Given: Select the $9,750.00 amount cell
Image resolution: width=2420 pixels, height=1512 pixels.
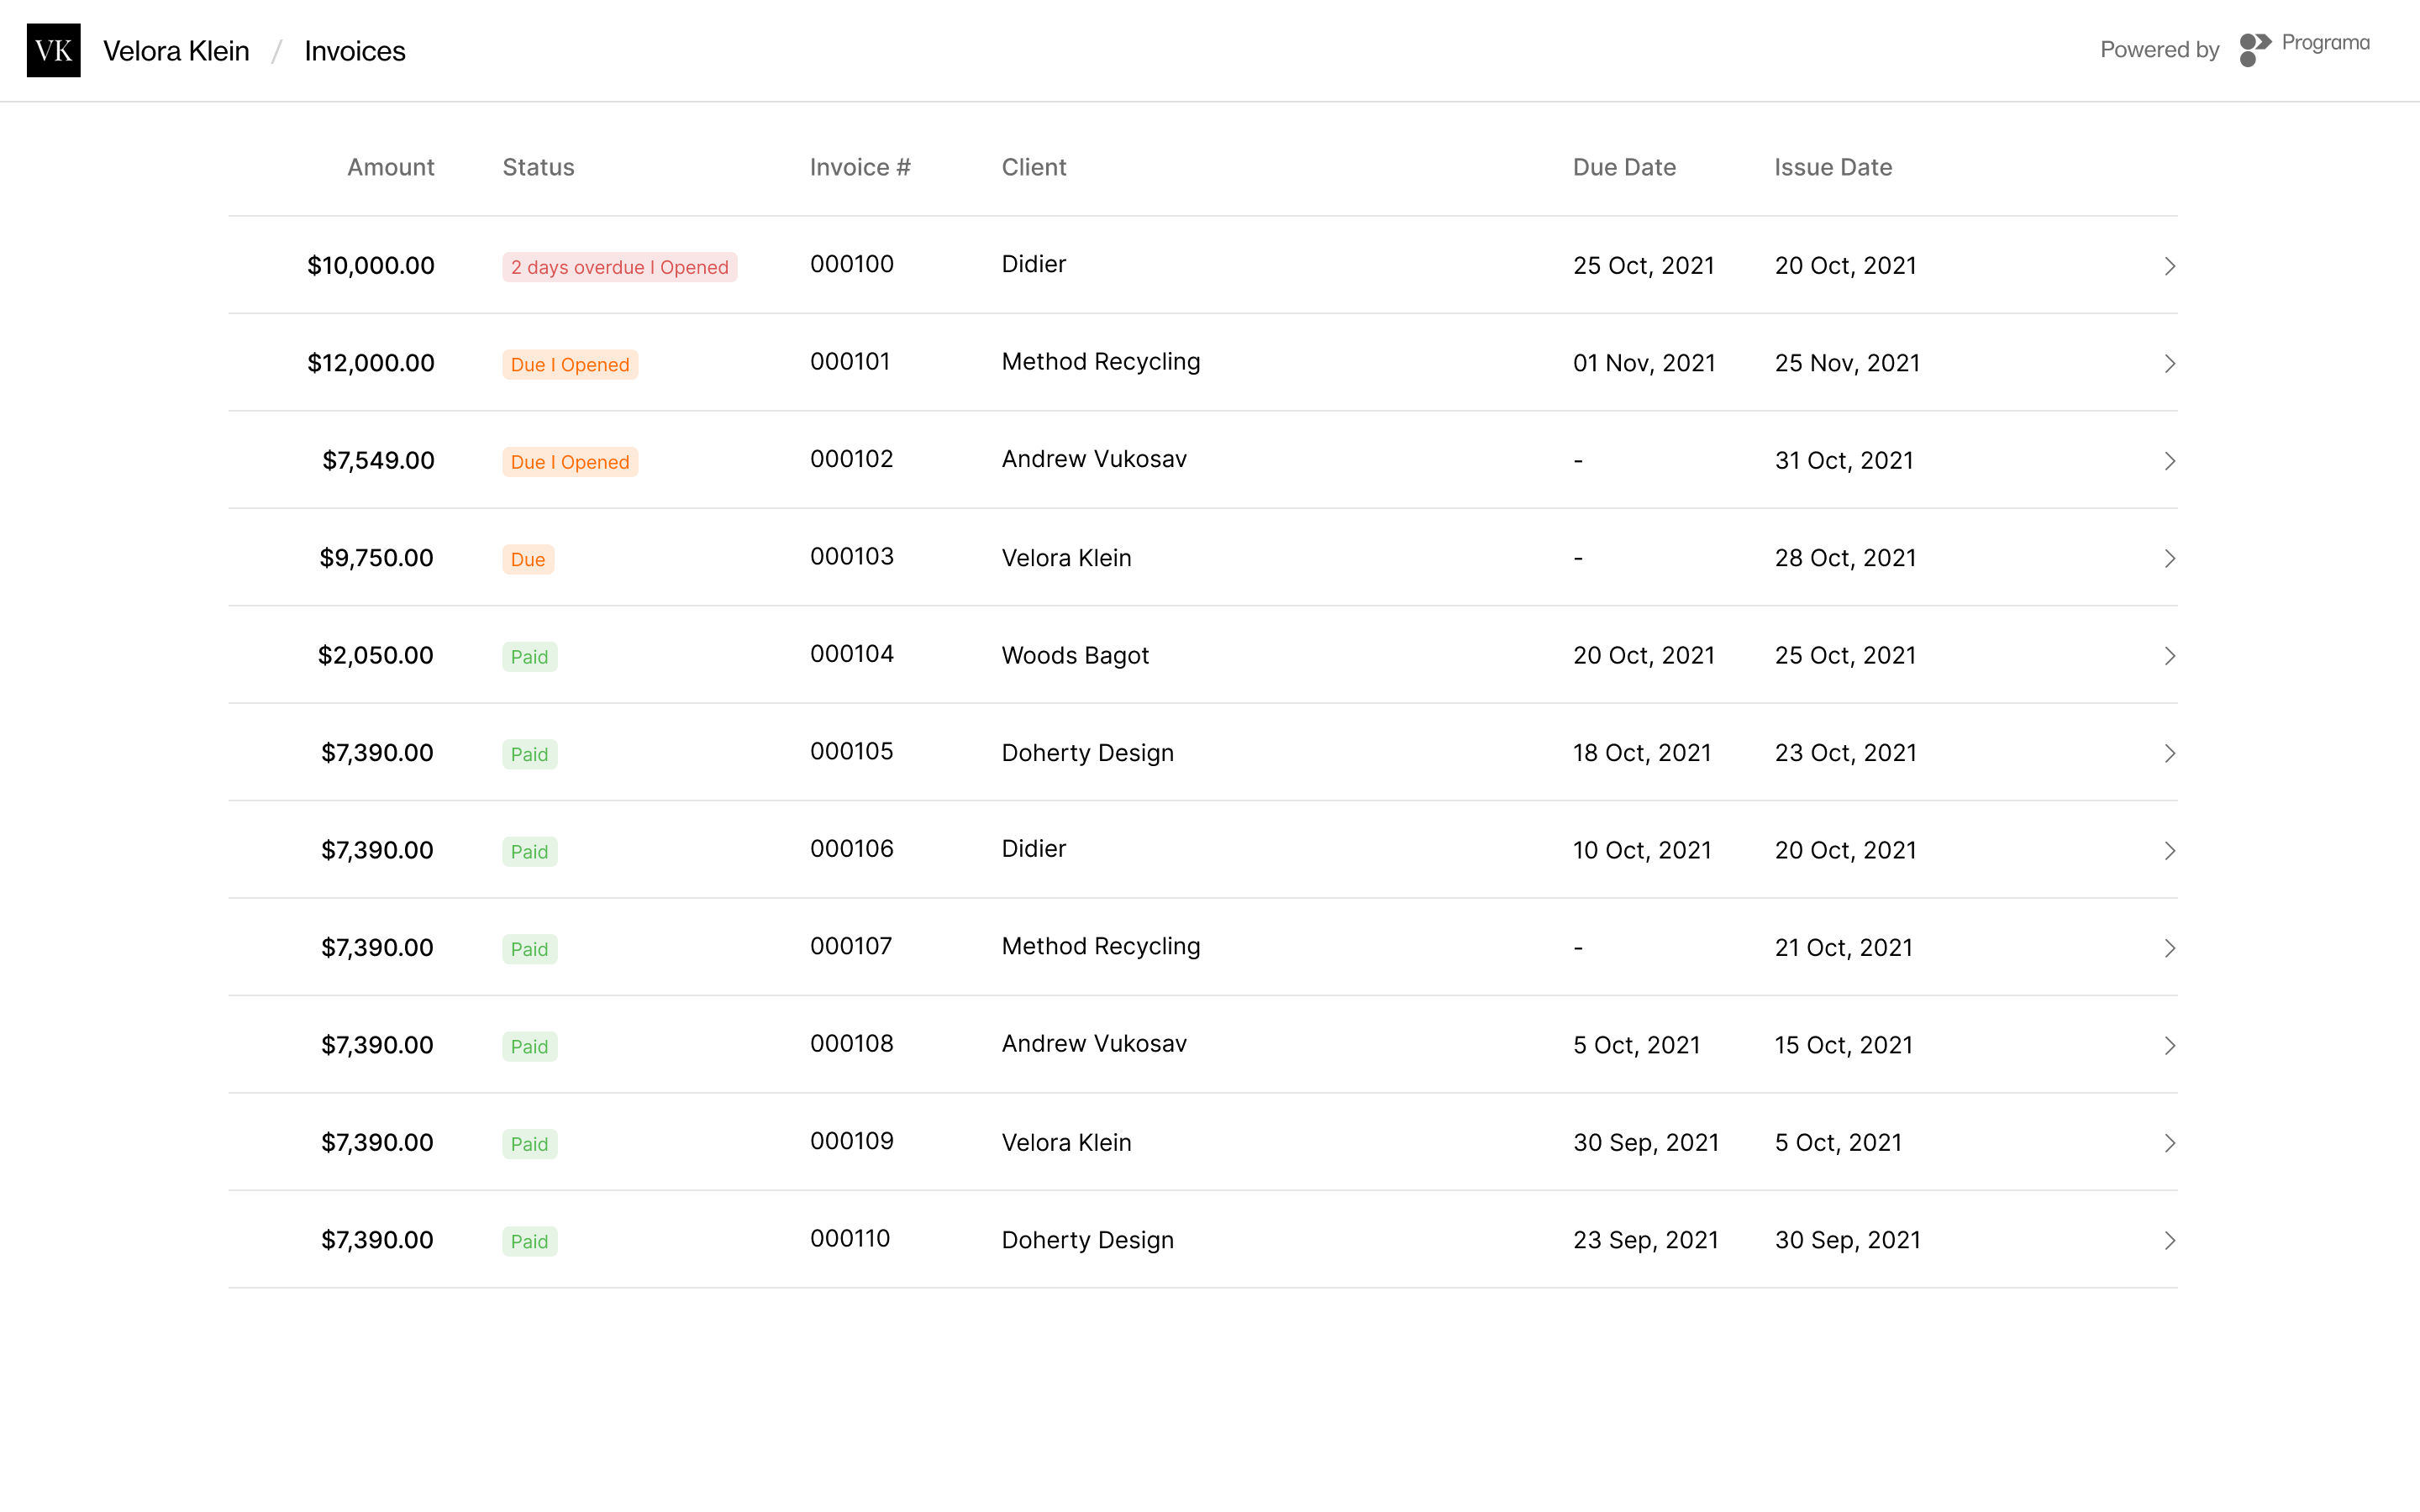Looking at the screenshot, I should pos(376,558).
